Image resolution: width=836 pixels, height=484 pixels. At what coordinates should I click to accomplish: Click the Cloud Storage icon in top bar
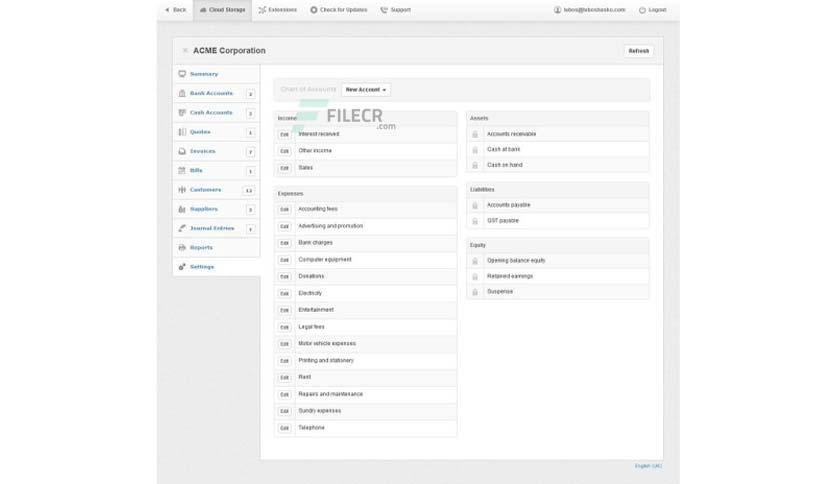[x=203, y=10]
